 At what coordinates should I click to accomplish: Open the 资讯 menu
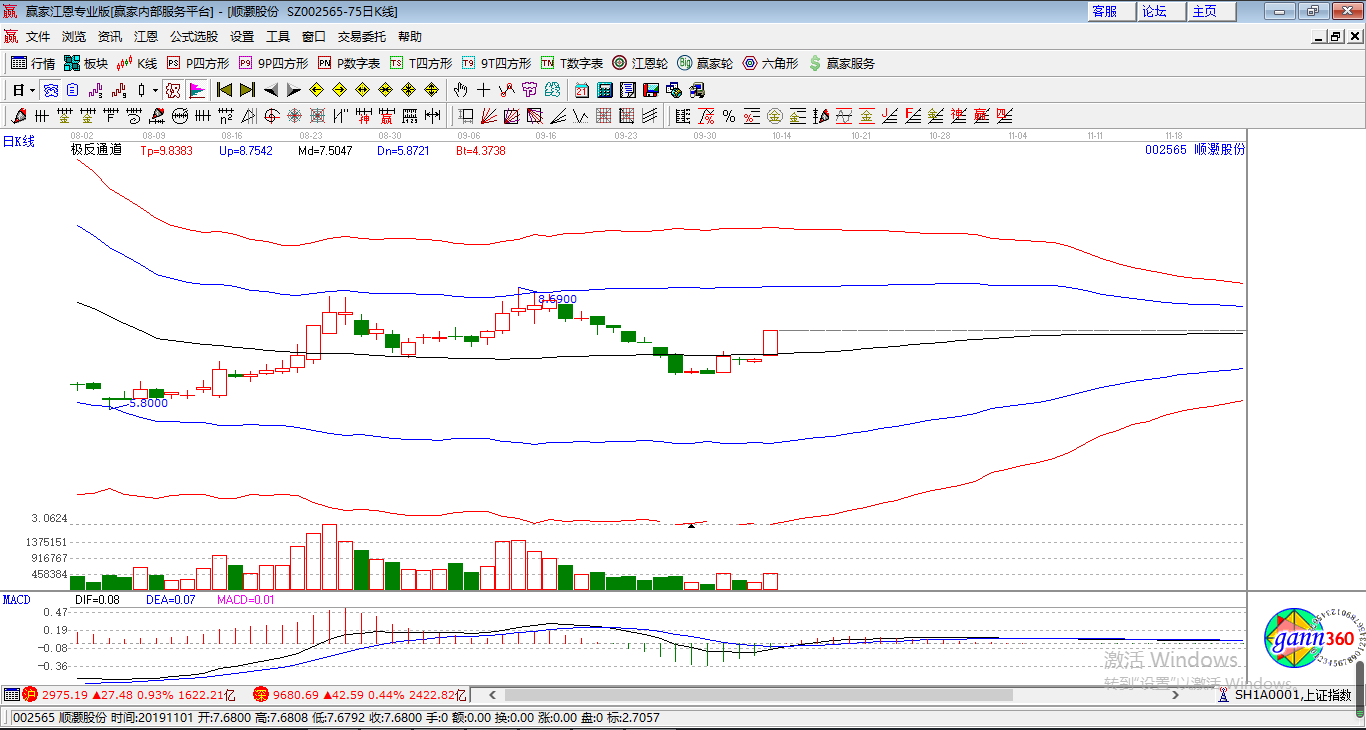pos(110,37)
